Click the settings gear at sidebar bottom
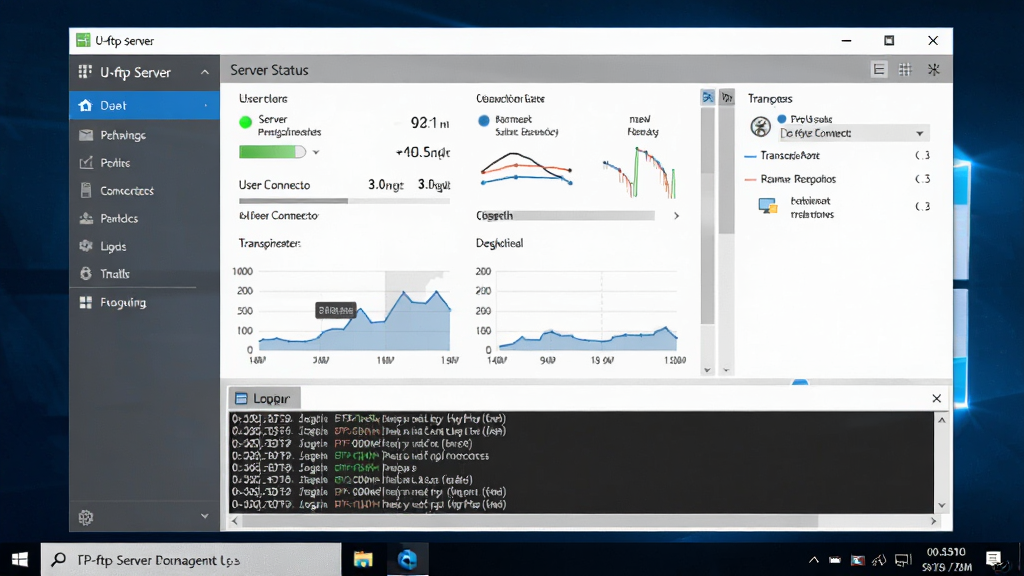1024x576 pixels. (86, 517)
